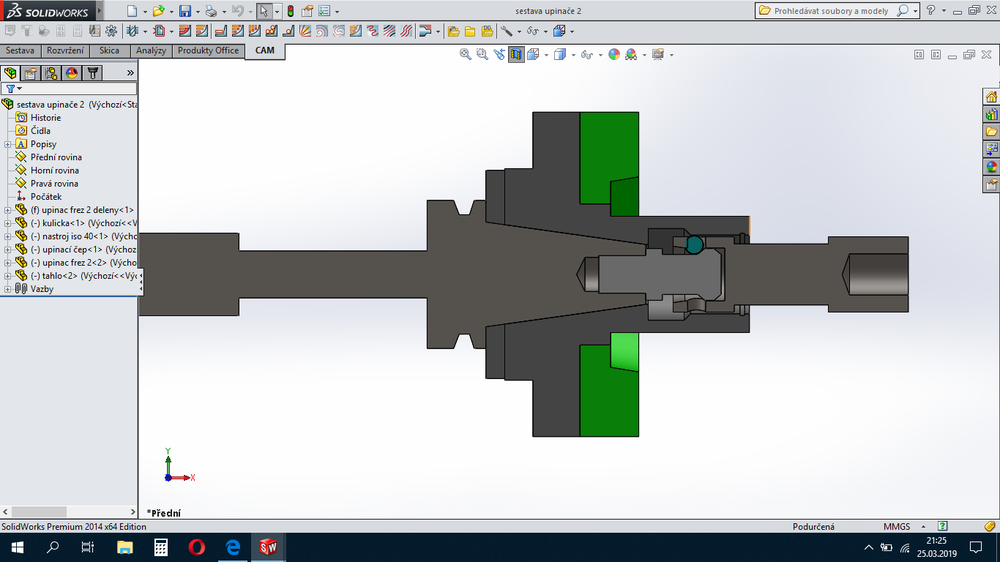Expand the Vazby mates folder
This screenshot has width=1000, height=562.
click(8, 289)
